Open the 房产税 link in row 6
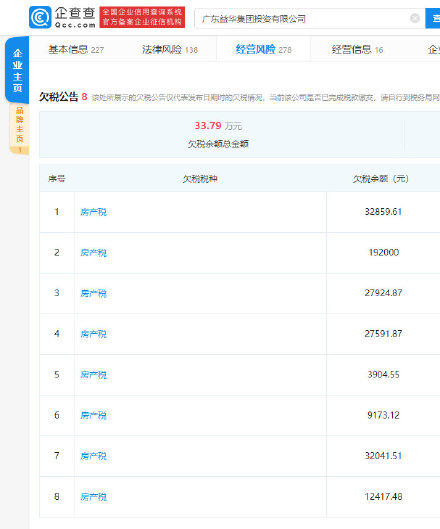Screen dimensions: 440x529 point(93,415)
